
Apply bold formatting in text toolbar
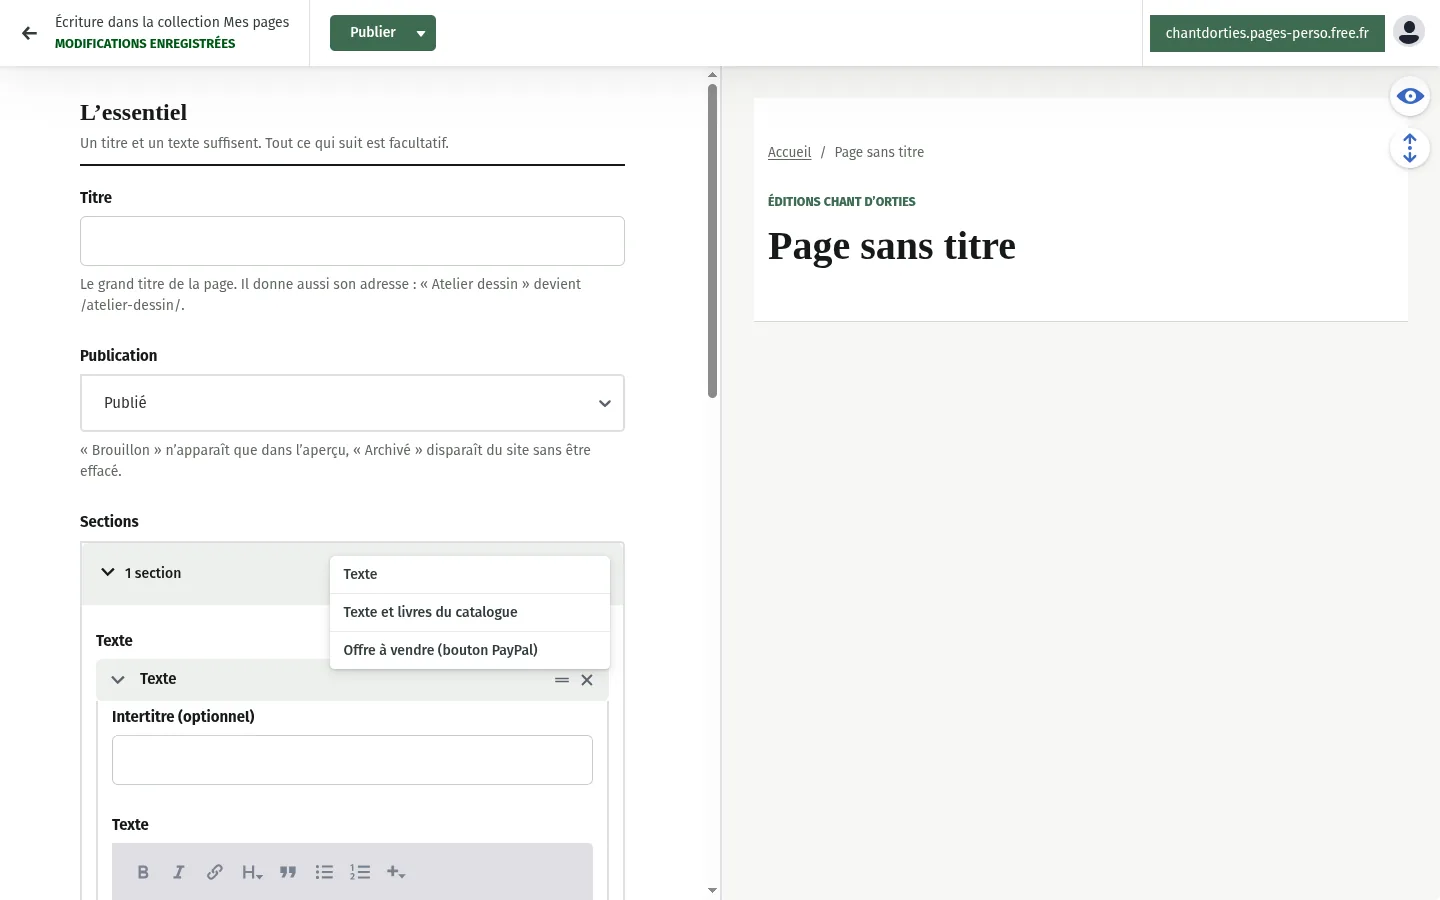point(143,872)
